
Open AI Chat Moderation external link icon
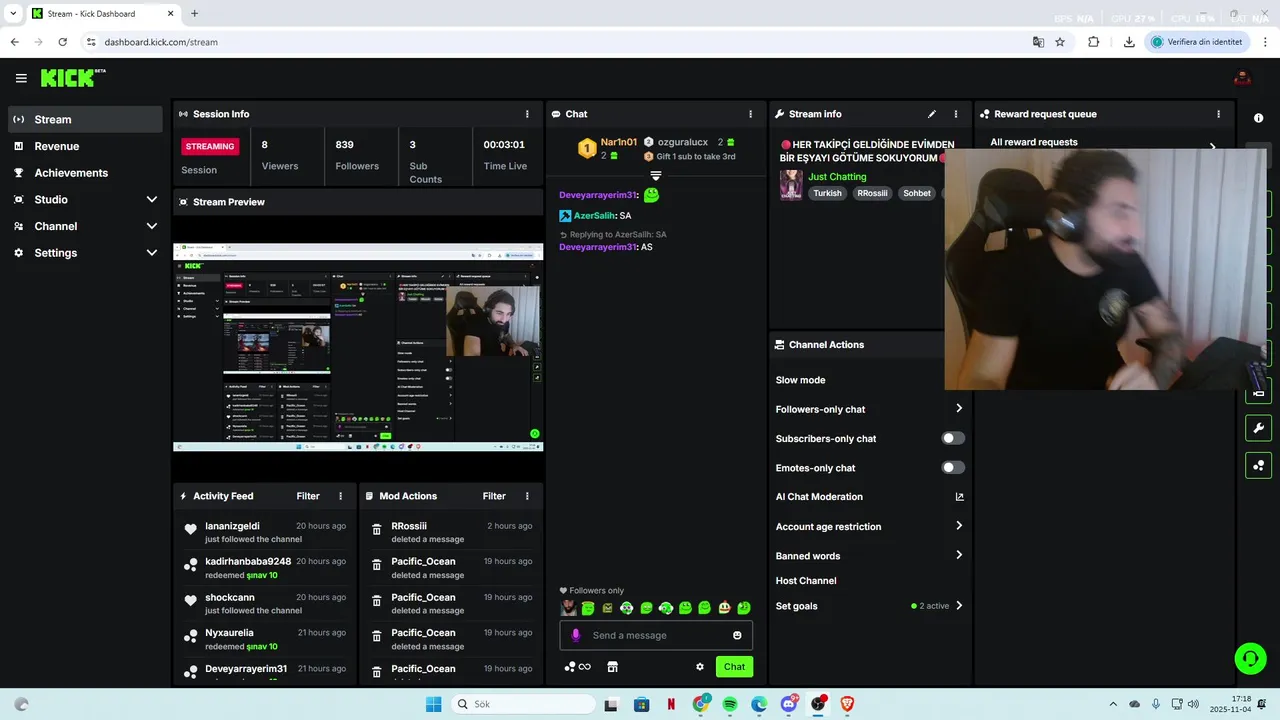[x=960, y=497]
